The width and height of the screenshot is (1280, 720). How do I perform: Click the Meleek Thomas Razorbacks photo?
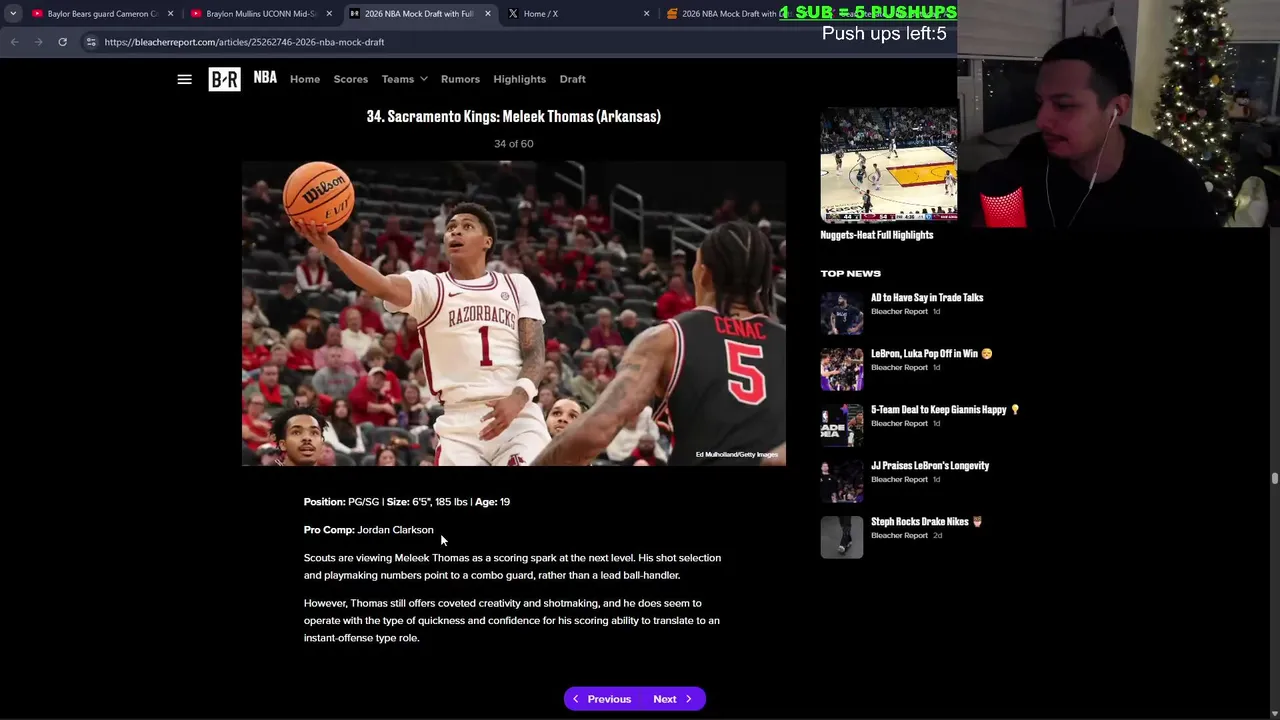514,313
